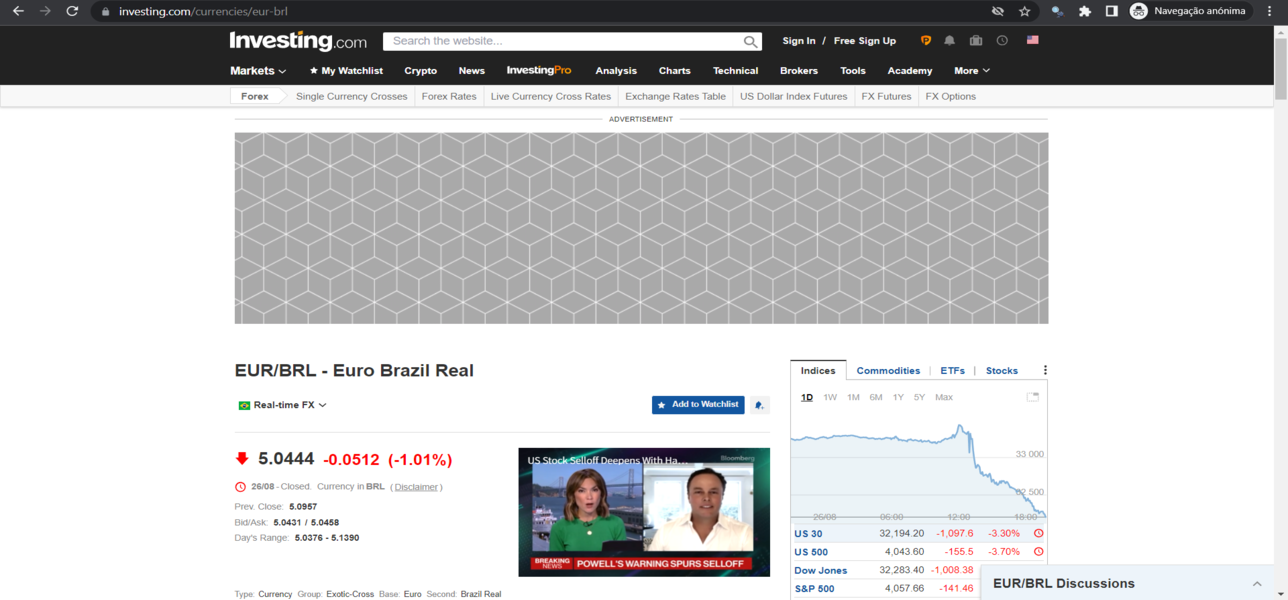Open Chrome side panel icon
The width and height of the screenshot is (1288, 600).
pos(1111,11)
